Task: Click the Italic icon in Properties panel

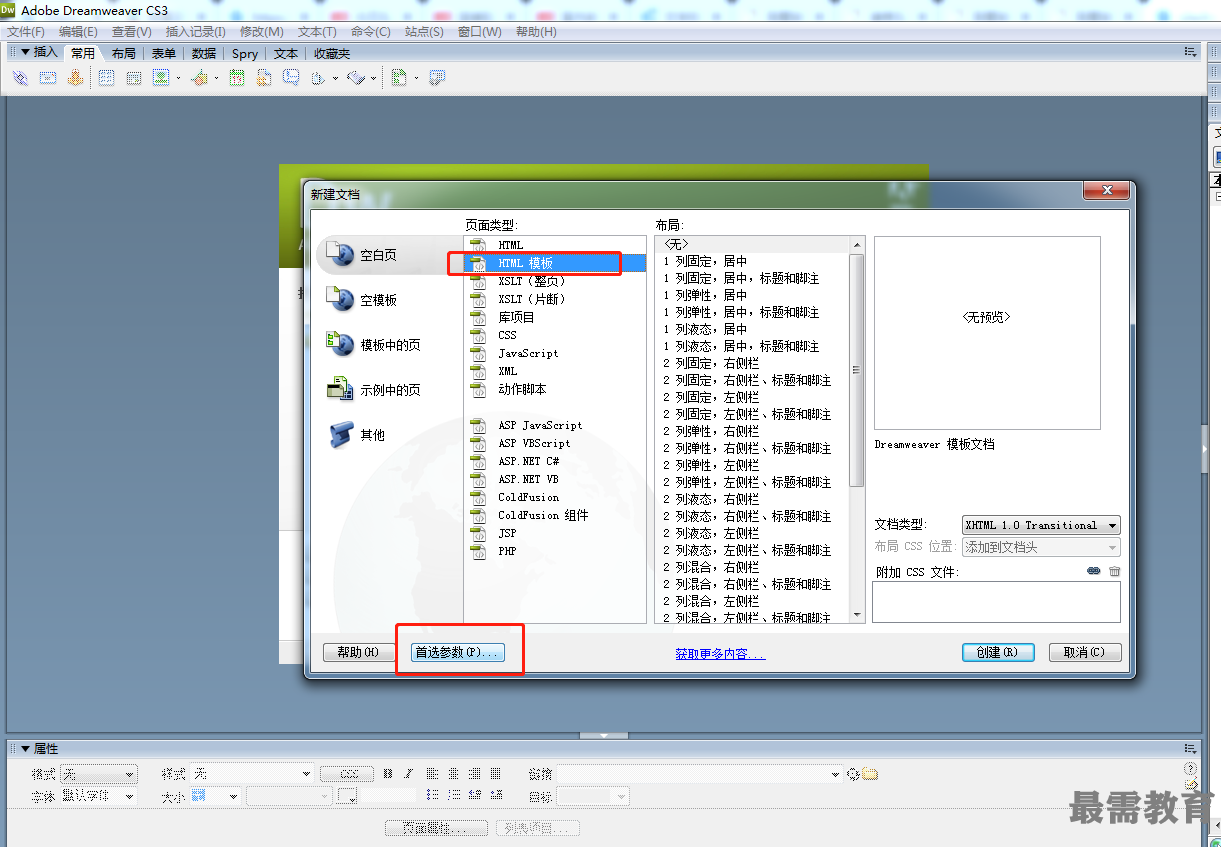Action: [x=408, y=774]
